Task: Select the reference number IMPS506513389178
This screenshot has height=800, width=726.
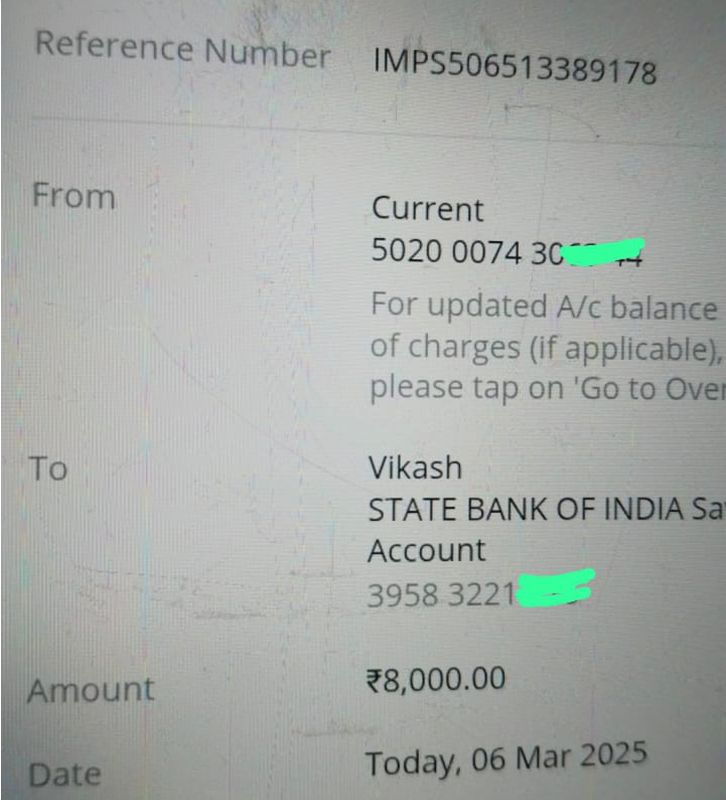Action: pos(515,67)
